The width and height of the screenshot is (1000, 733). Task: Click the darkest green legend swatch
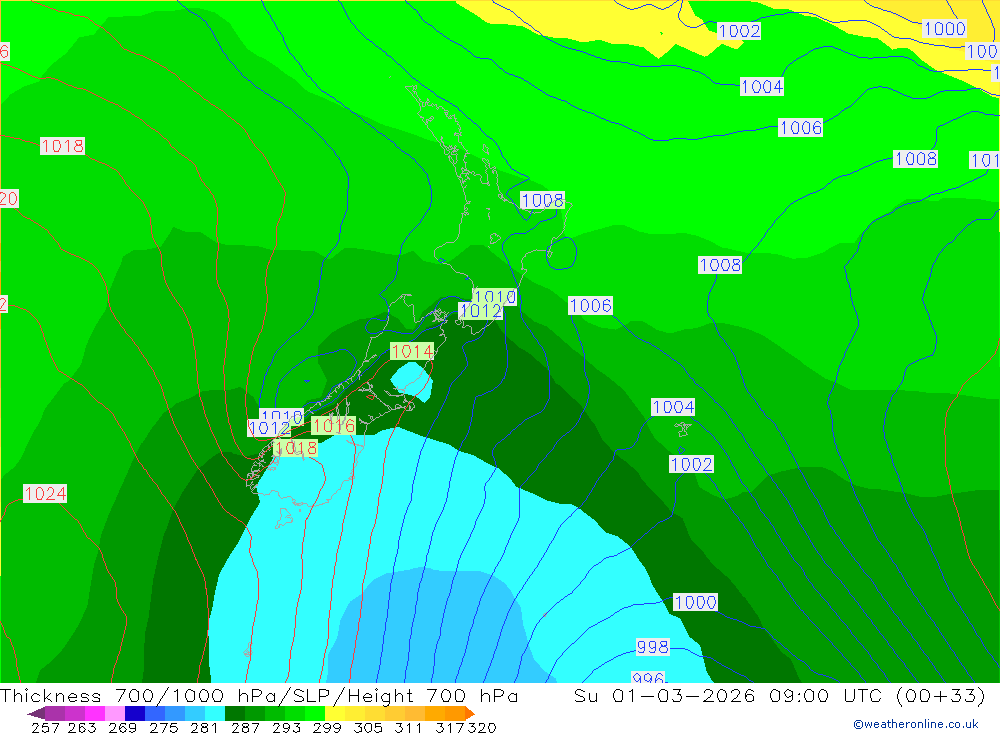pos(235,713)
